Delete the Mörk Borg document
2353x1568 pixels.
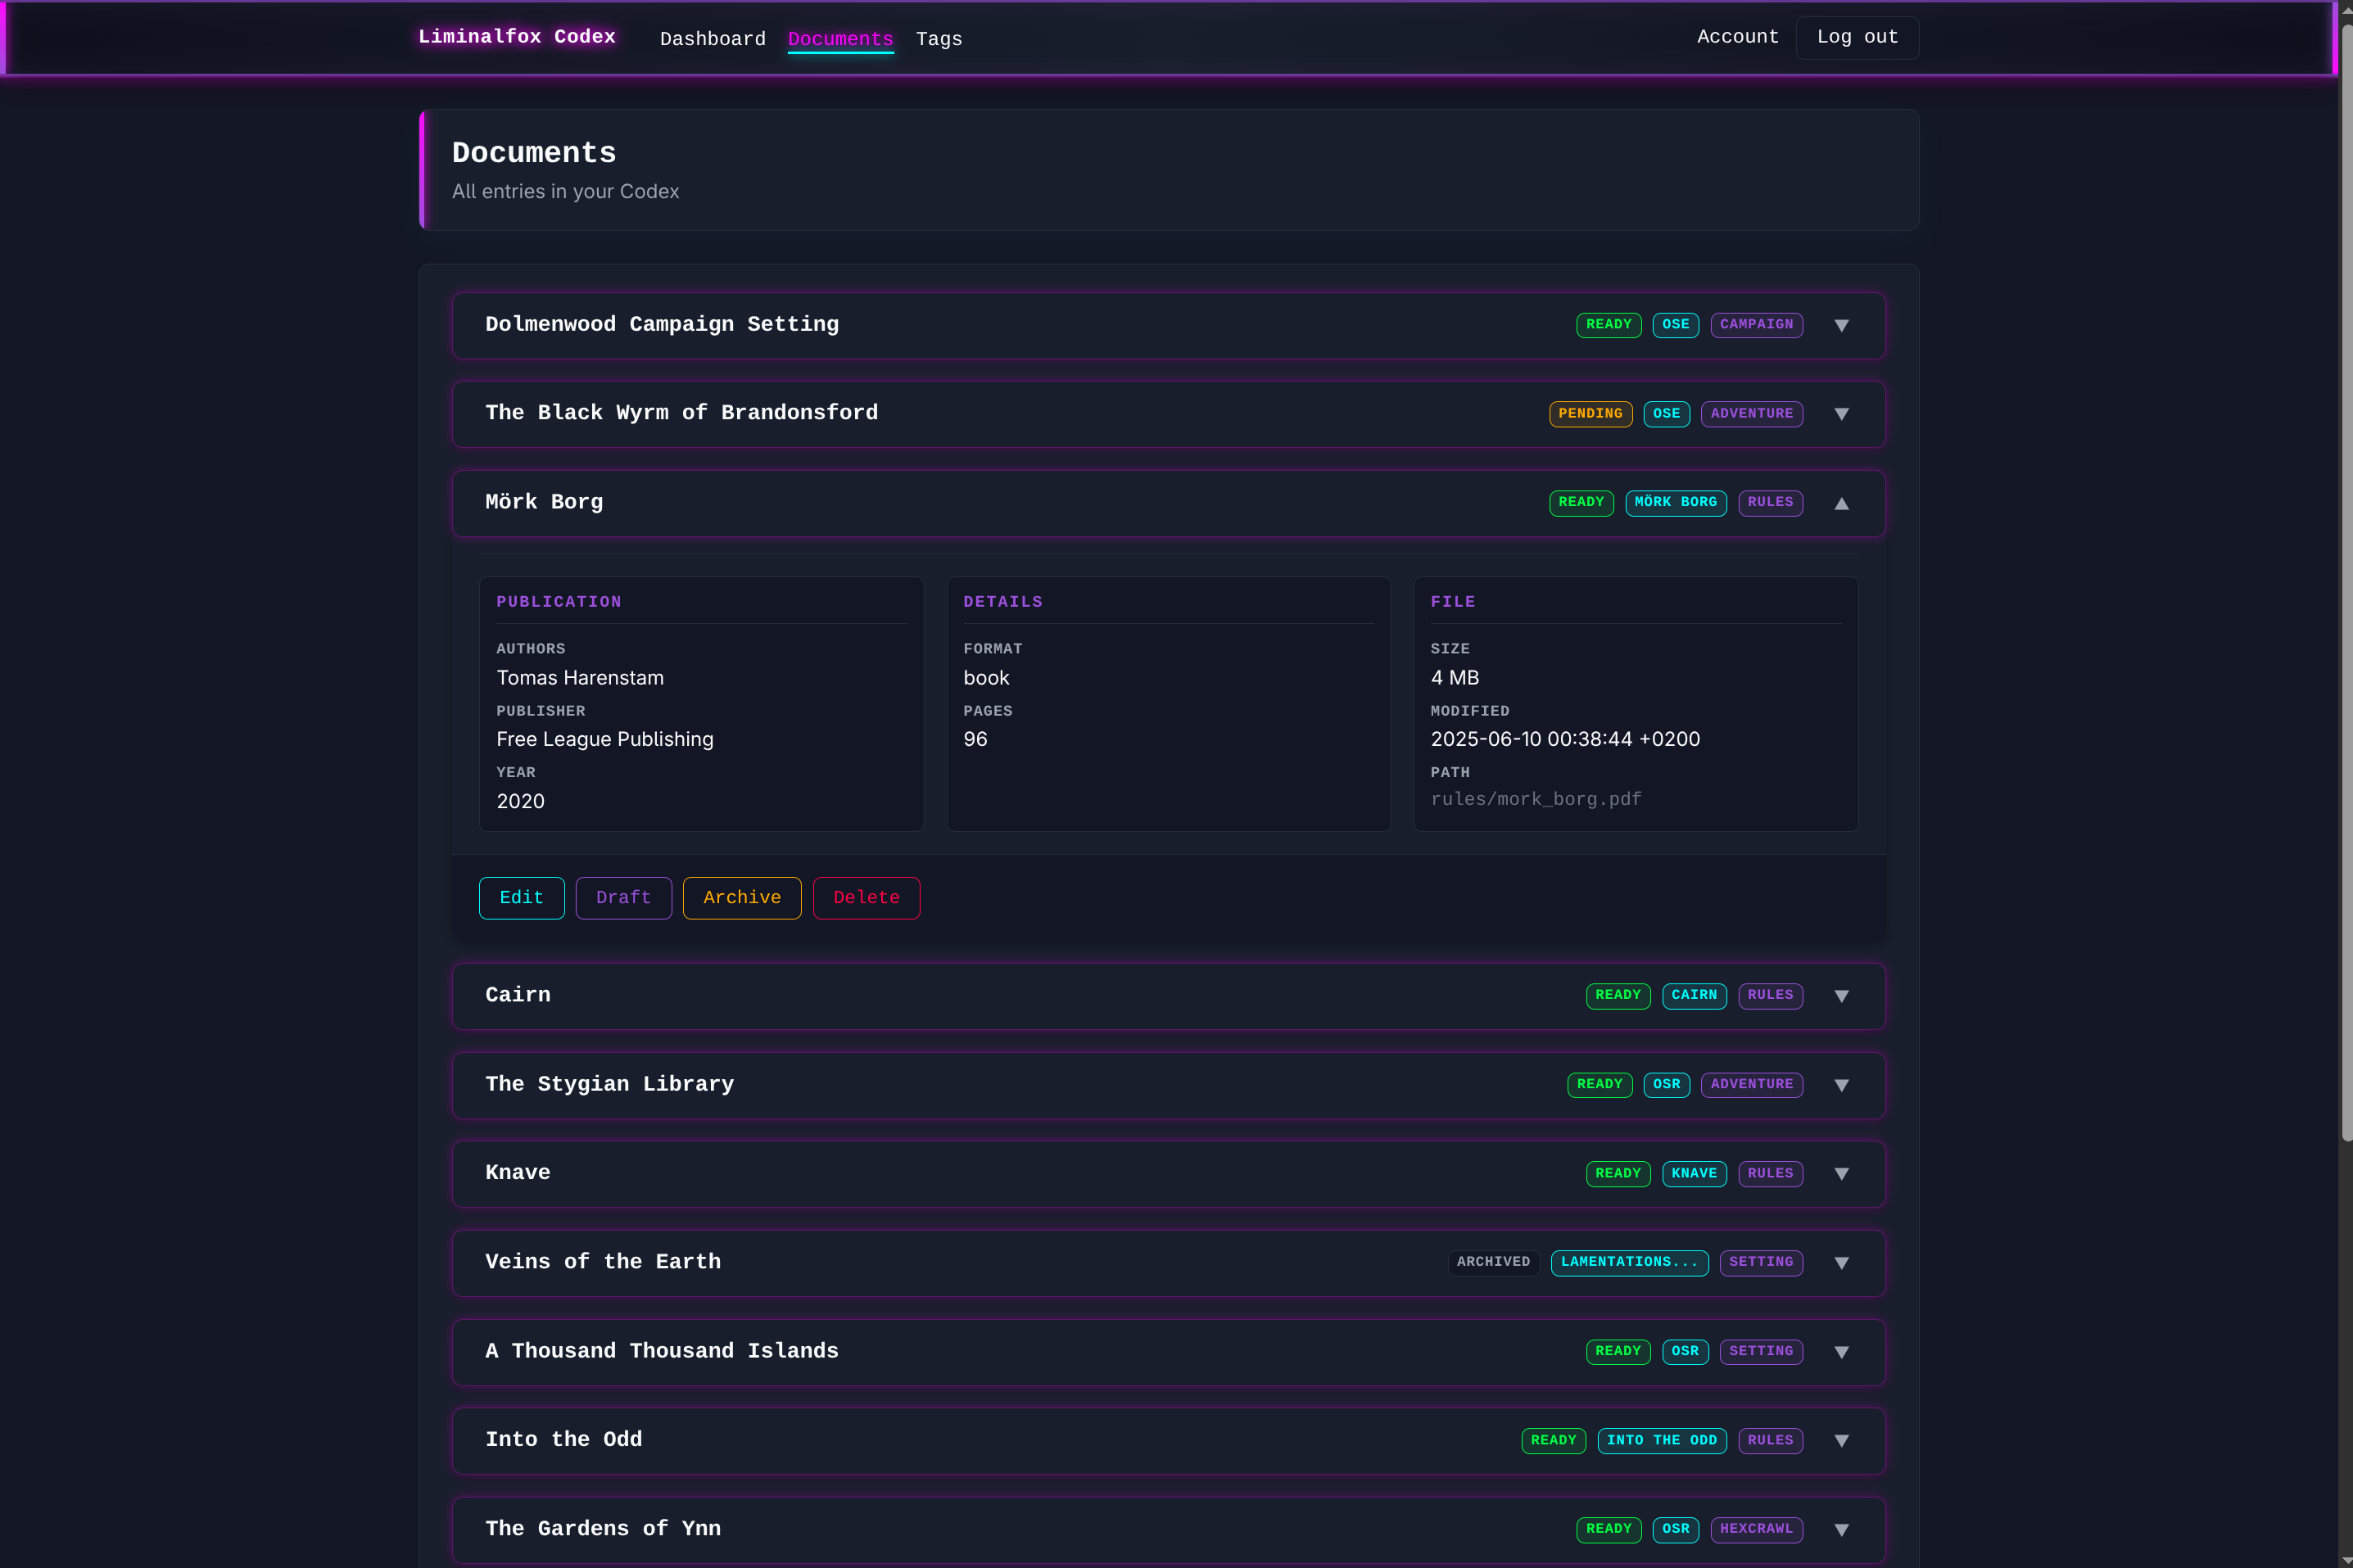866,897
